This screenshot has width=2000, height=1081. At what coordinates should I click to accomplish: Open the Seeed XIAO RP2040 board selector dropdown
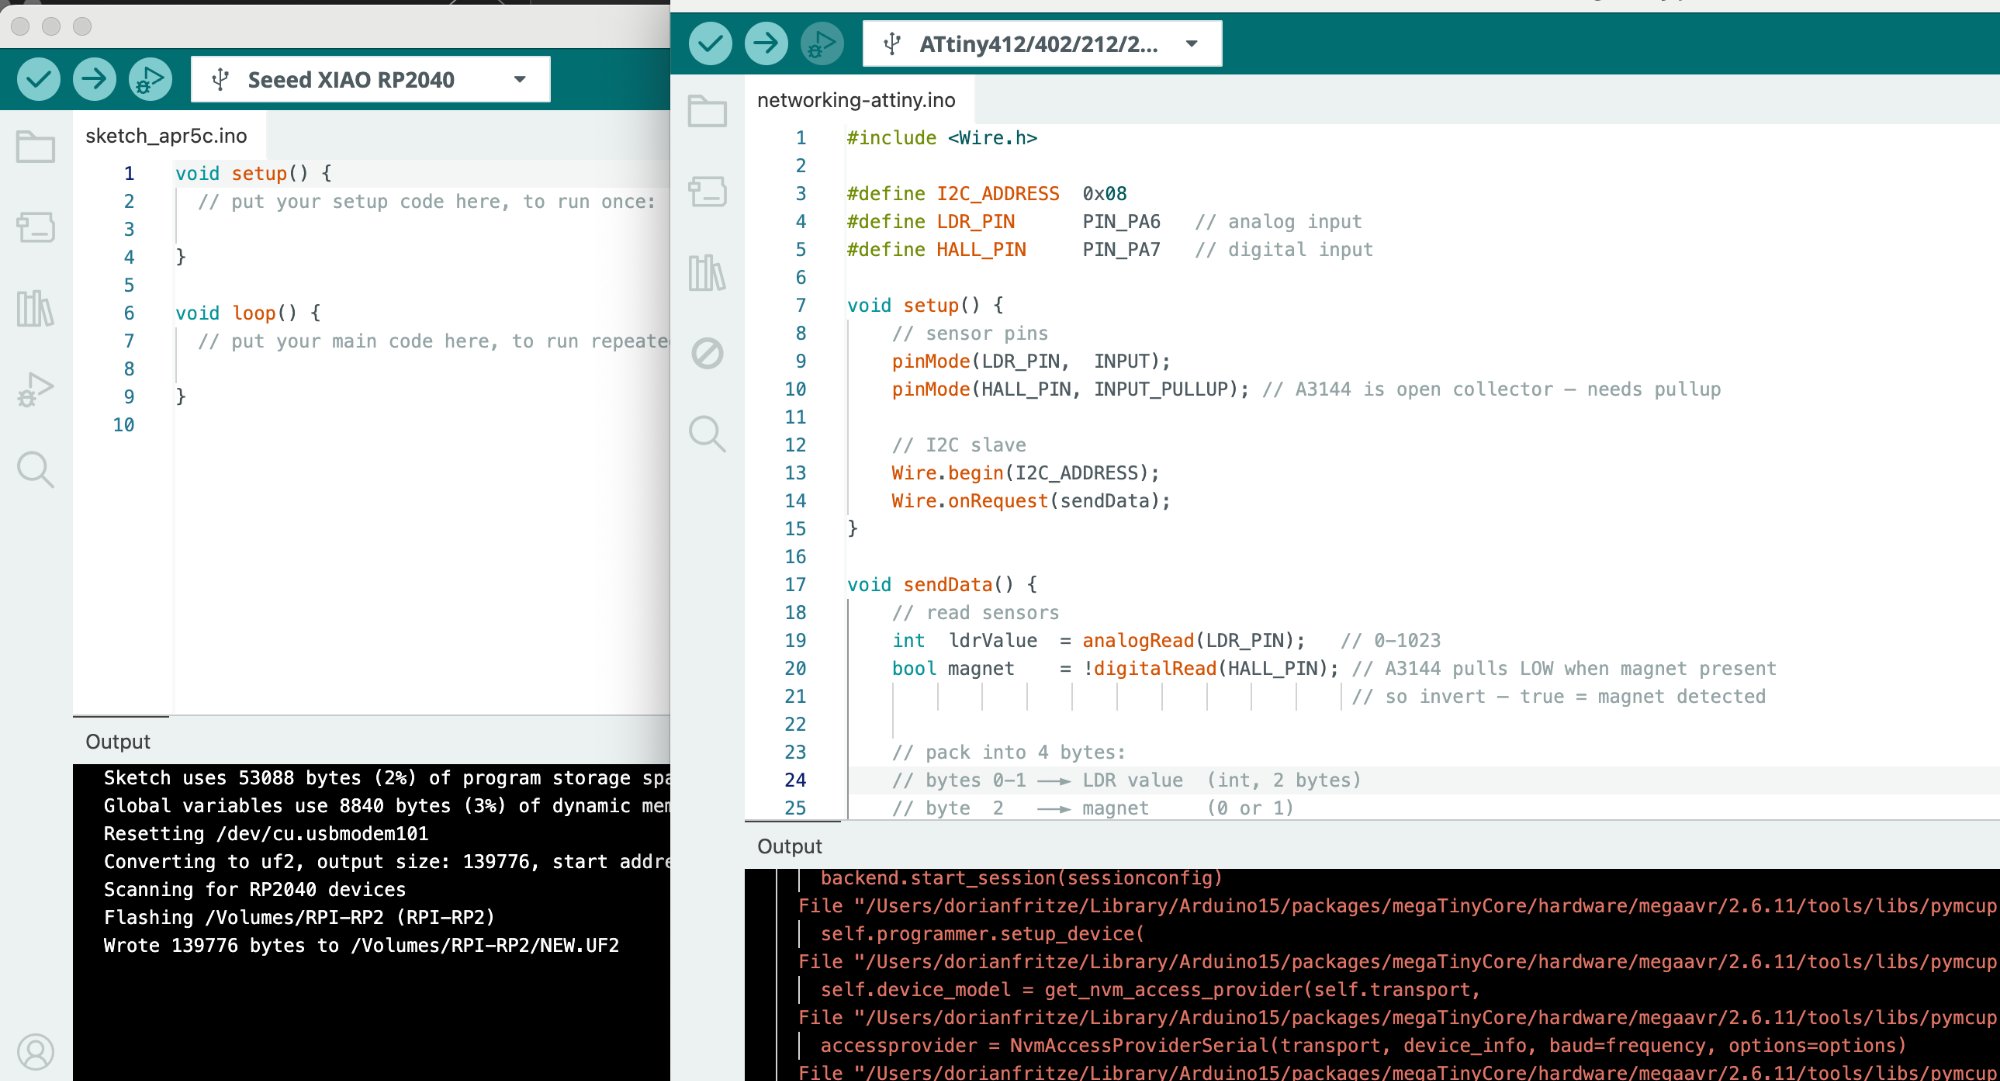click(x=369, y=78)
